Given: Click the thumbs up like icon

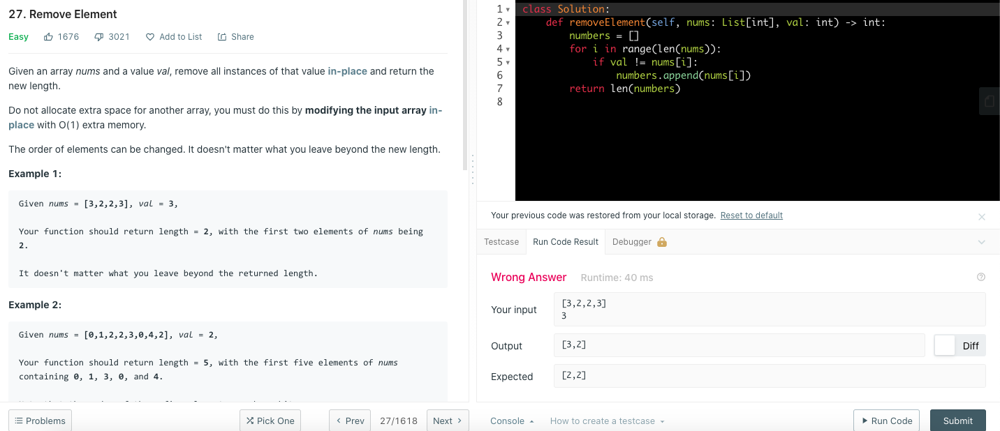Looking at the screenshot, I should pos(48,37).
